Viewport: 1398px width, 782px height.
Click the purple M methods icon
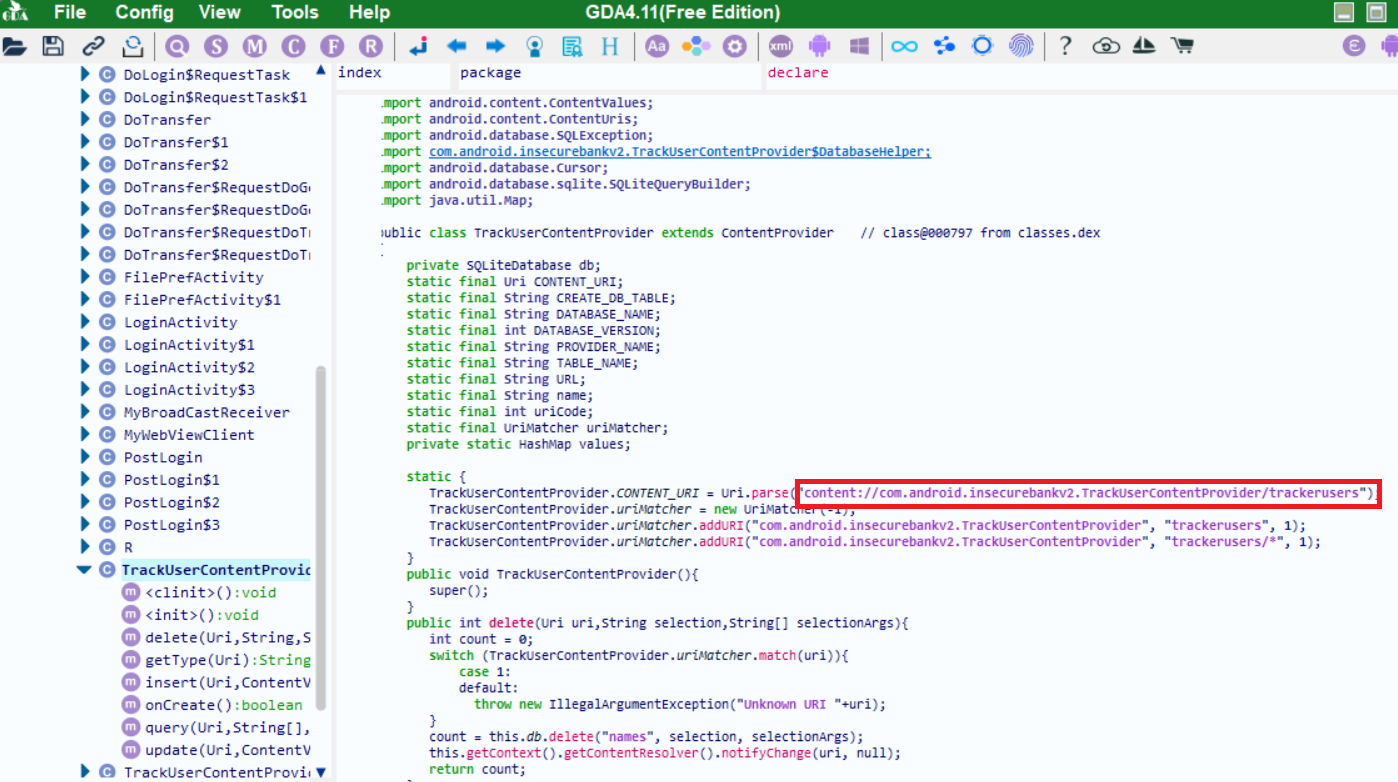pos(255,46)
